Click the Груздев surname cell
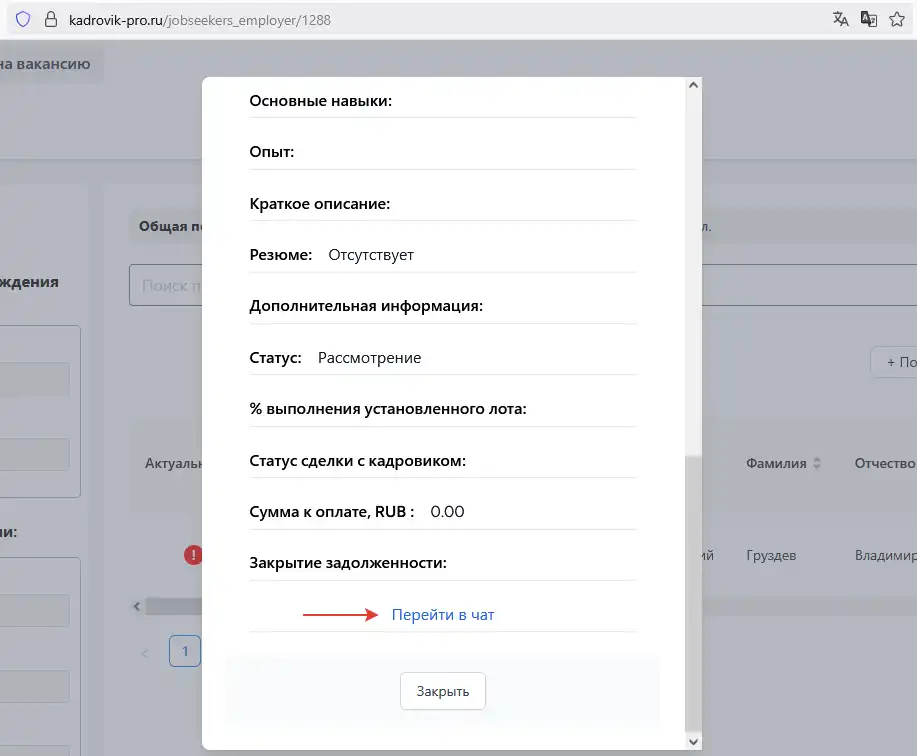 [771, 555]
